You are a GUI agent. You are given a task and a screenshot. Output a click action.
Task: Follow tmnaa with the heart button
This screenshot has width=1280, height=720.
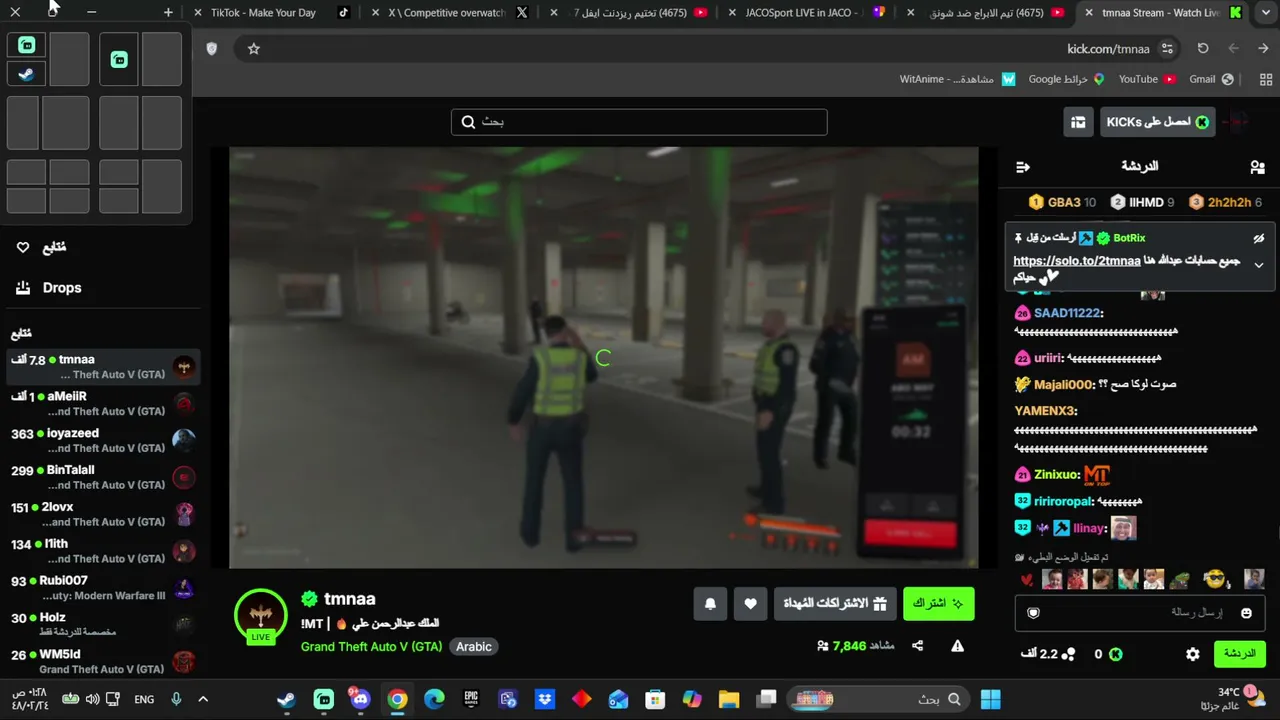tap(750, 604)
